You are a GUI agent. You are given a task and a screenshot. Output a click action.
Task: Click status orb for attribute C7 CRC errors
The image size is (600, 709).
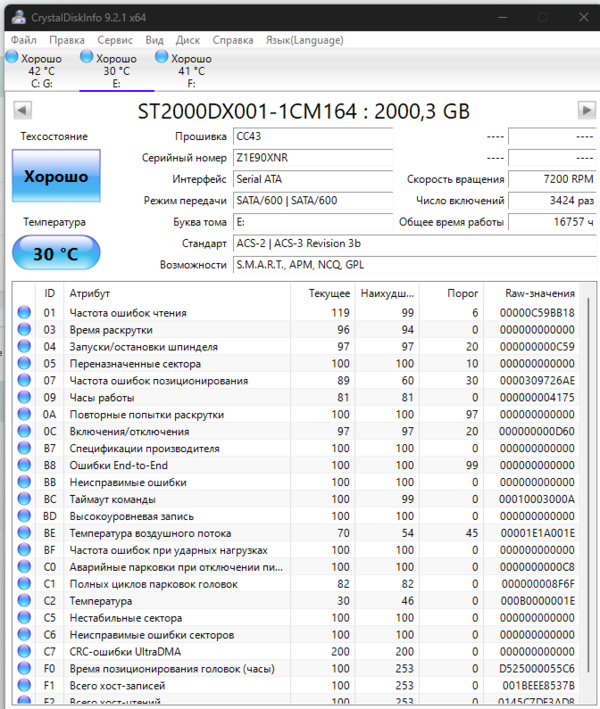point(25,652)
